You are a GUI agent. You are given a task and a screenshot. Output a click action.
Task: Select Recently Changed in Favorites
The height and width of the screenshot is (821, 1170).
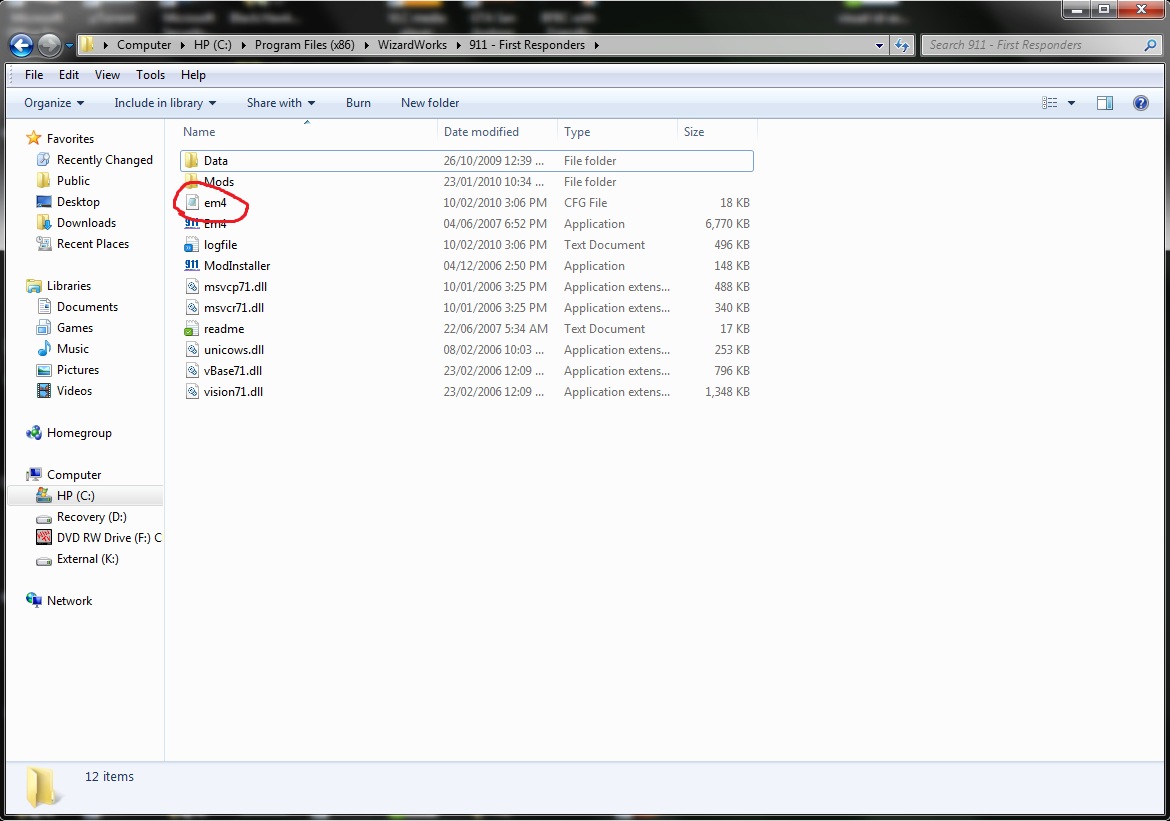tap(104, 160)
